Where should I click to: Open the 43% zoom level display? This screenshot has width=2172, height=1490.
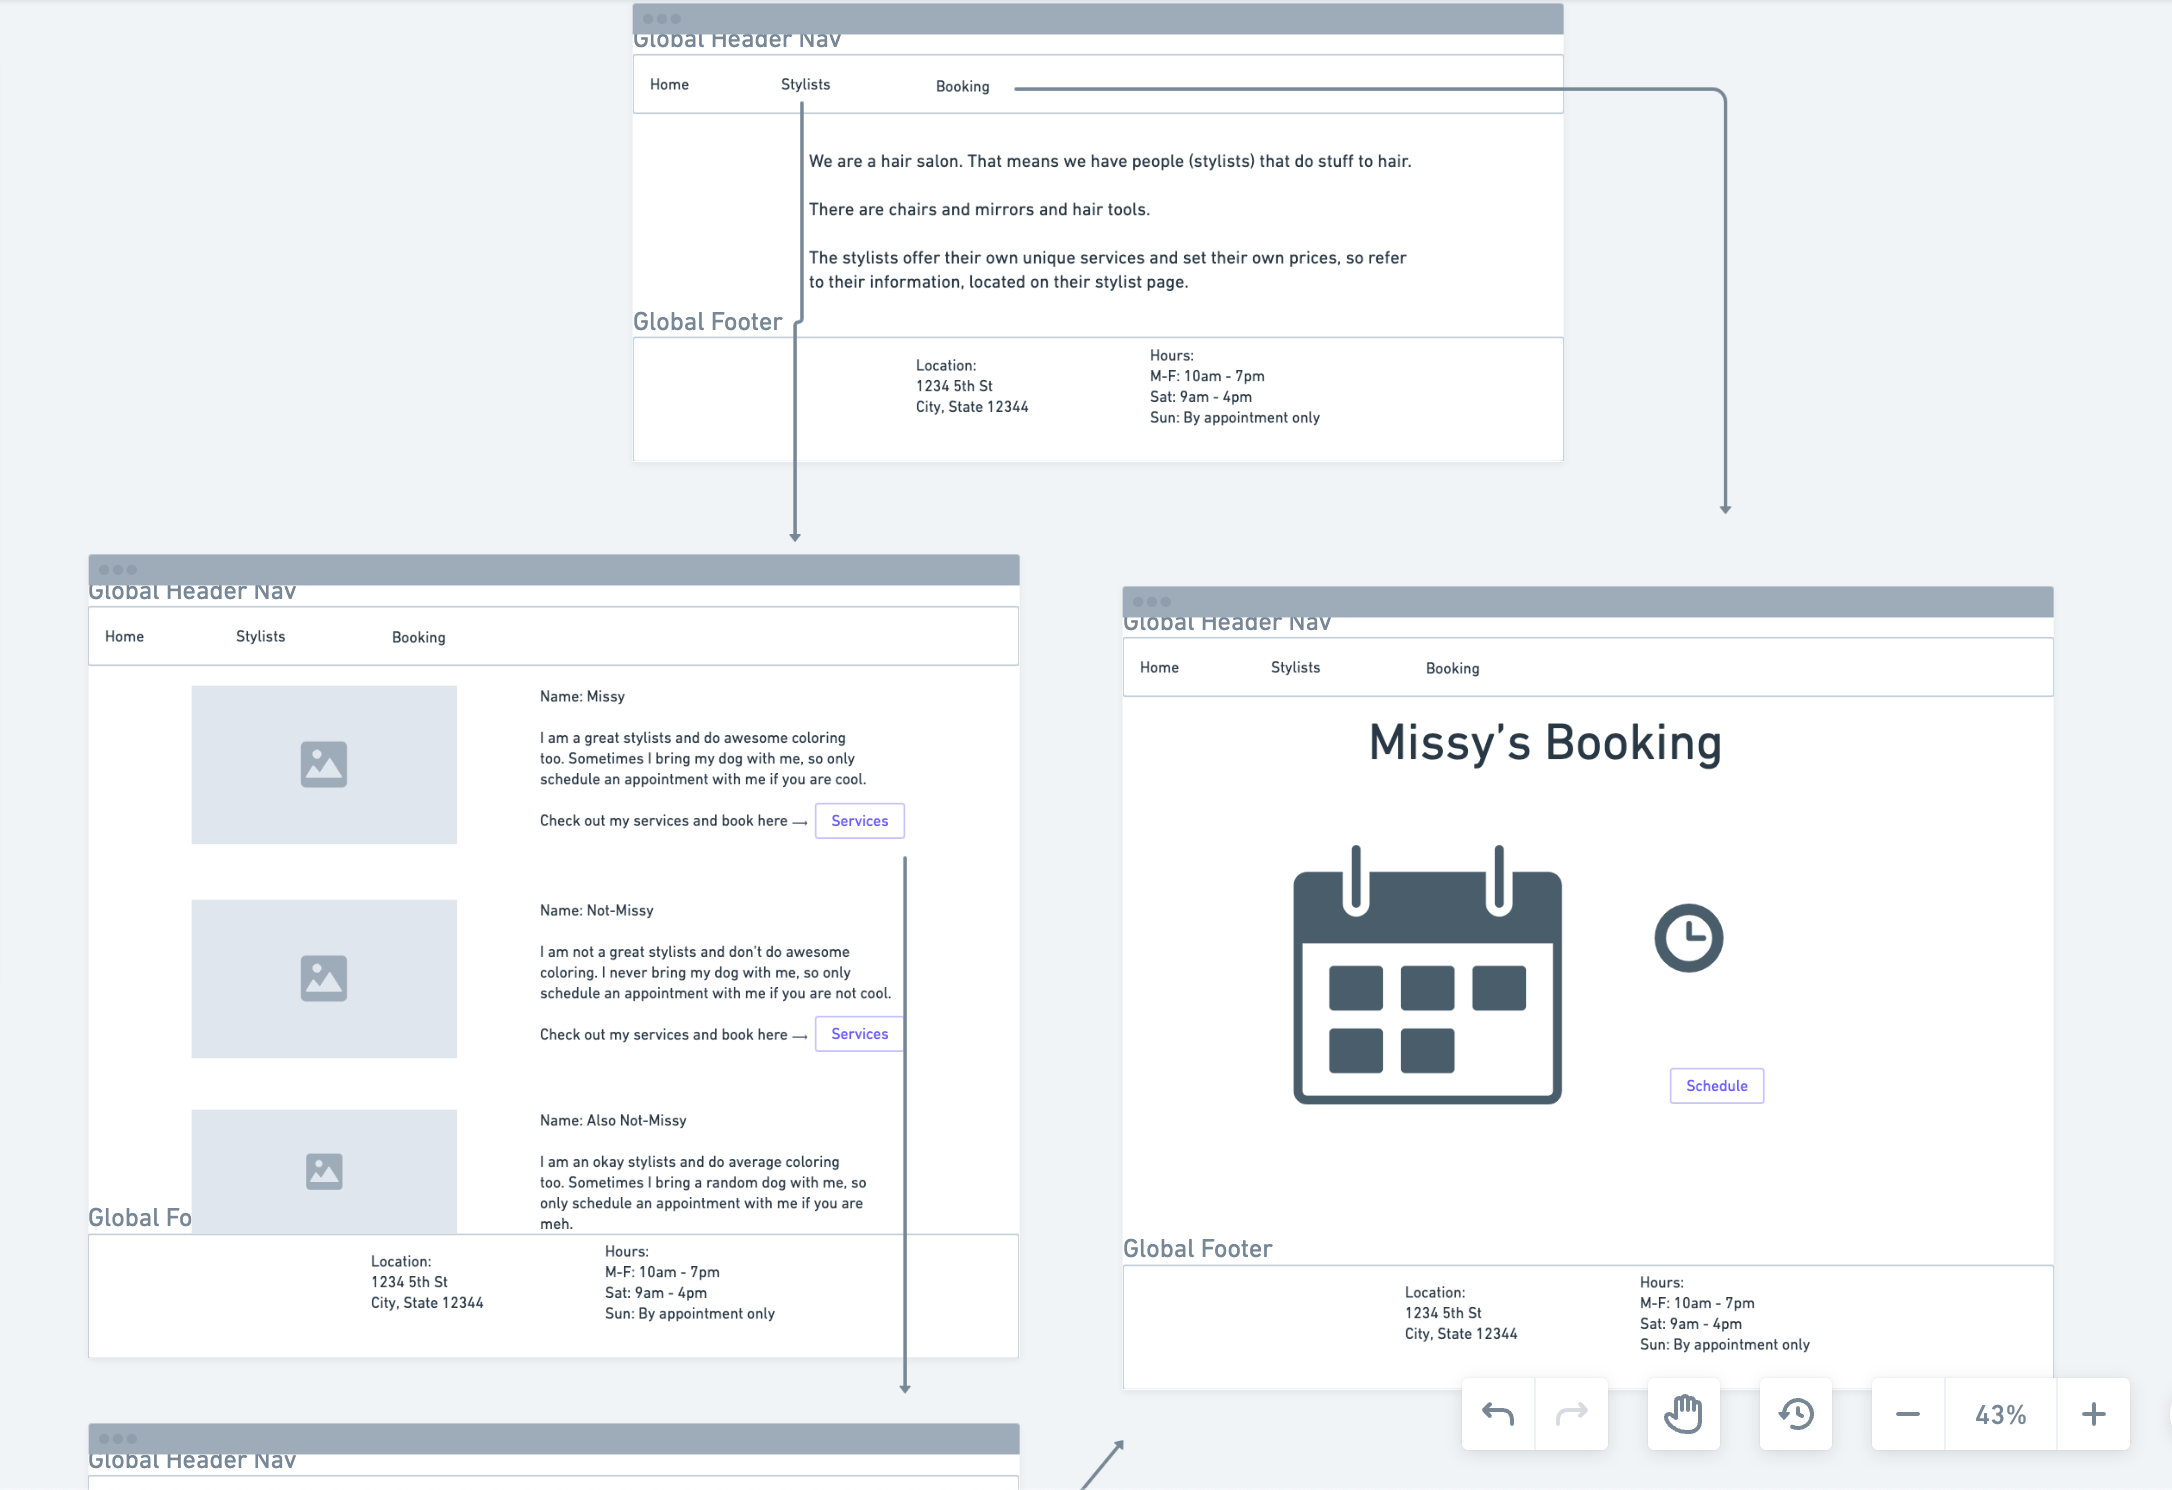2000,1414
